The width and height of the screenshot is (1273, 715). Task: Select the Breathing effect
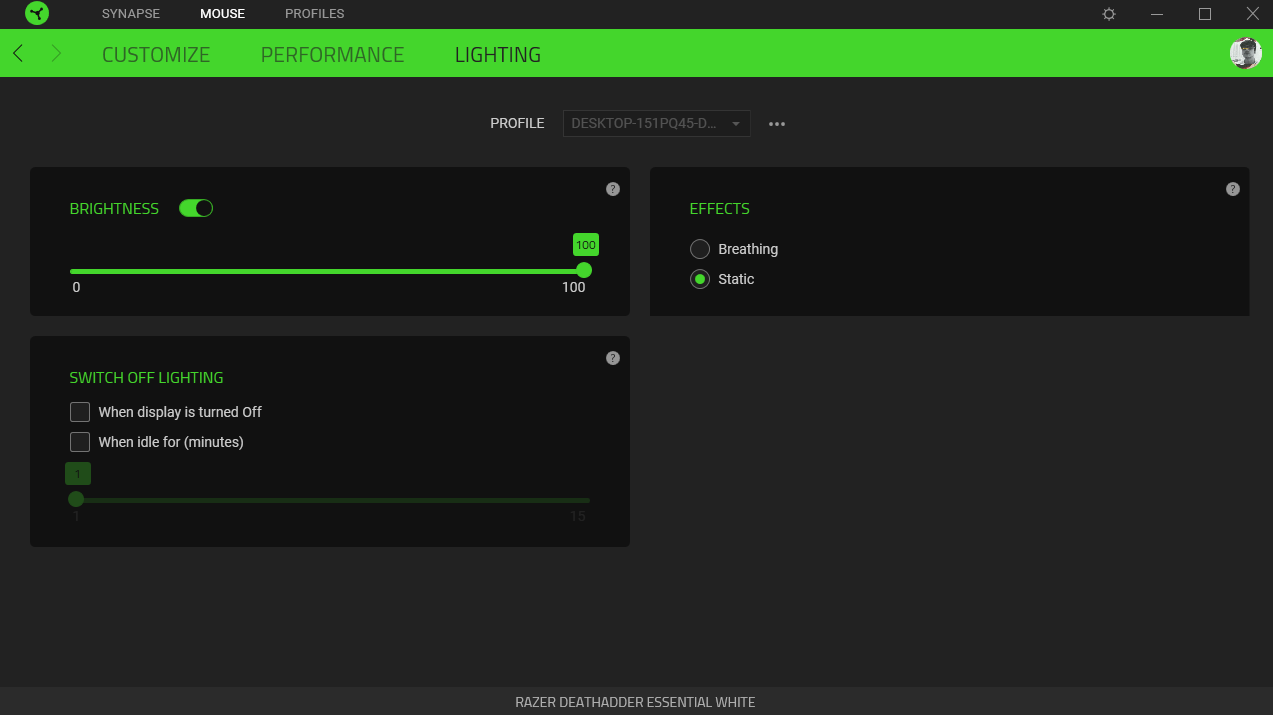click(x=700, y=249)
